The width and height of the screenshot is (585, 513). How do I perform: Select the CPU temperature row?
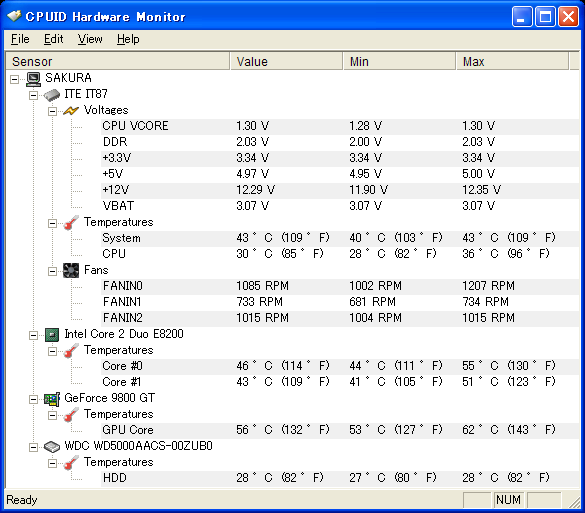340,254
